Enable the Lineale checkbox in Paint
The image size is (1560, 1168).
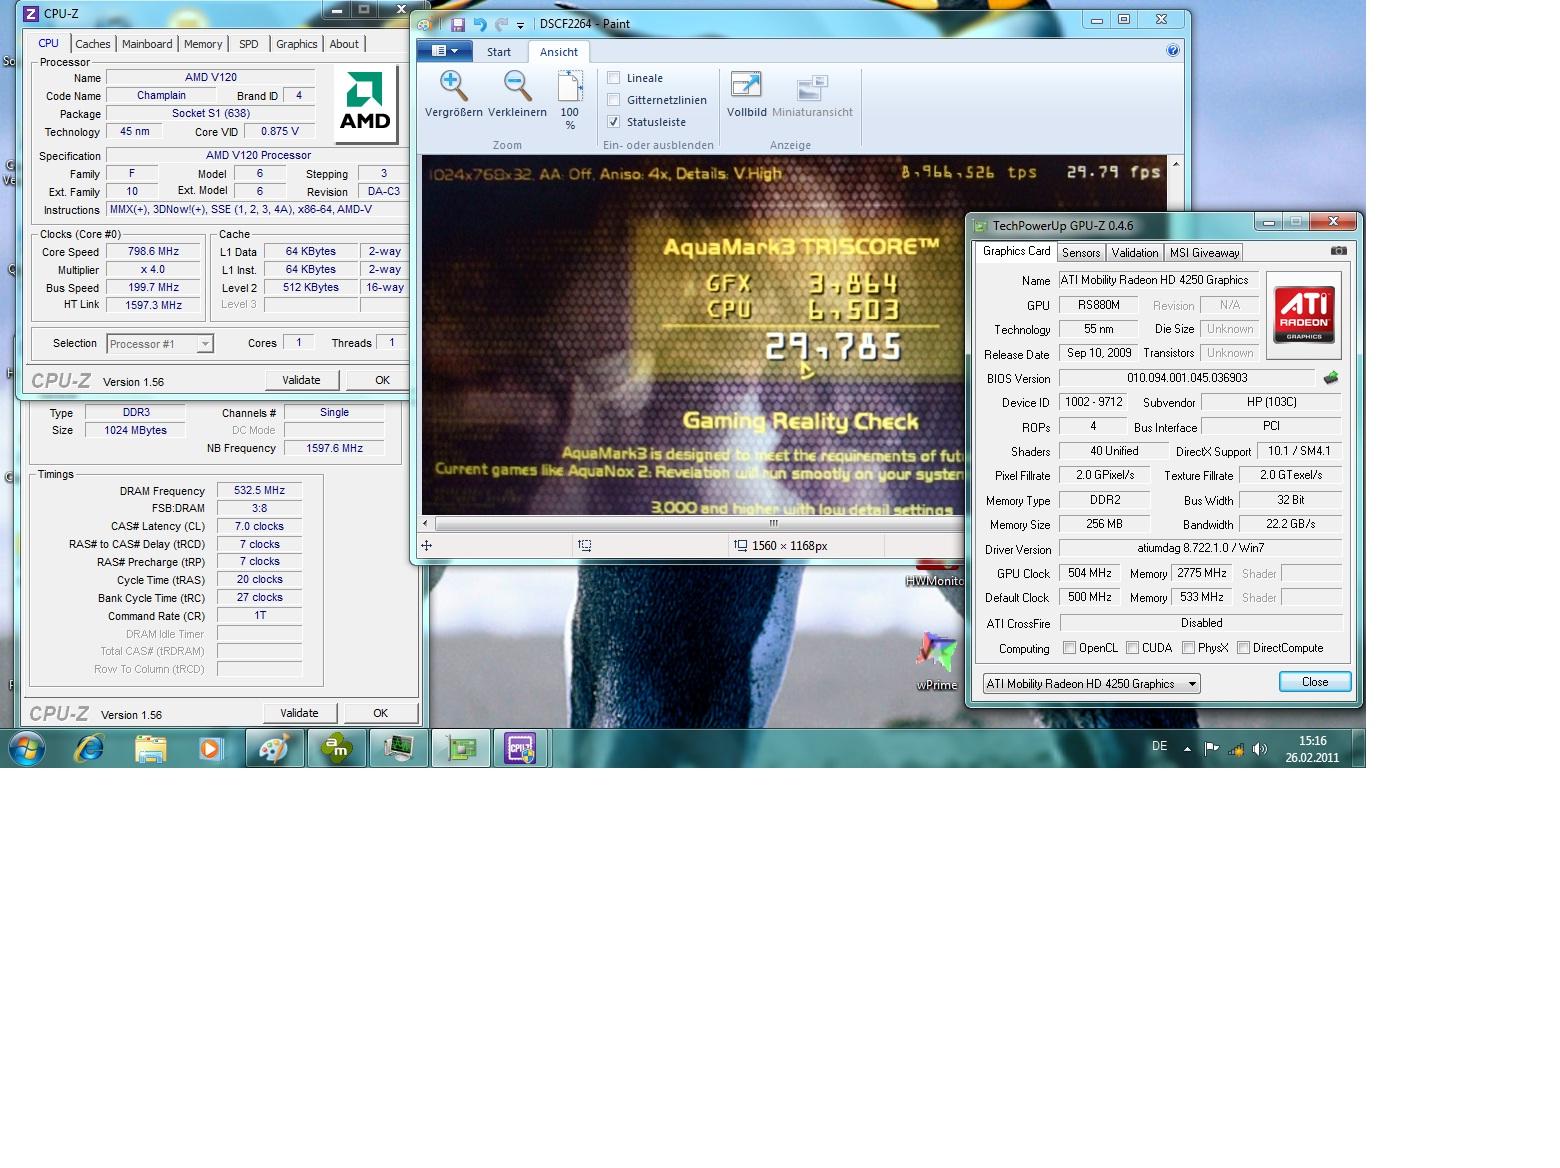pyautogui.click(x=614, y=78)
